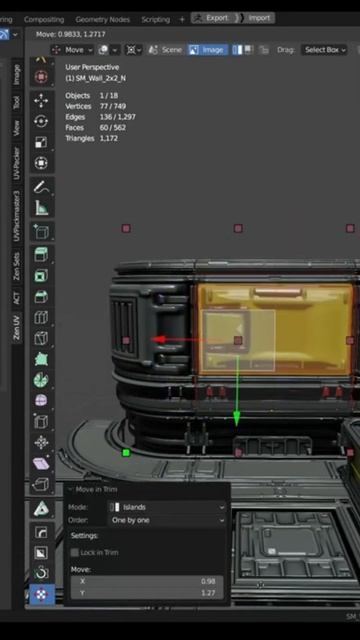Activate the highlighted Zen UV transform tool
360x640 pixels.
click(41, 594)
